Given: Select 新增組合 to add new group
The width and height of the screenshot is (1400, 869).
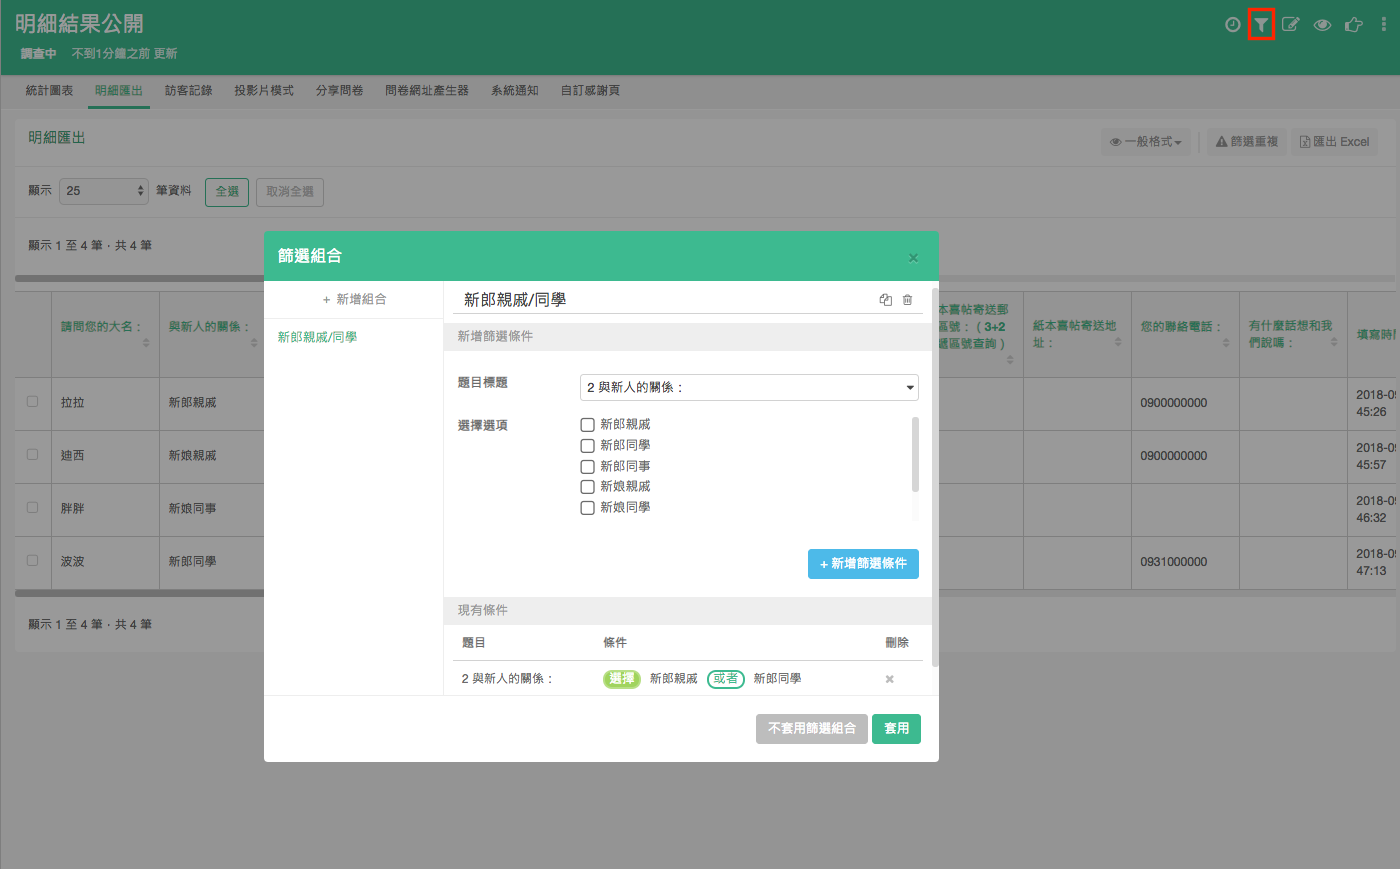Looking at the screenshot, I should (354, 299).
